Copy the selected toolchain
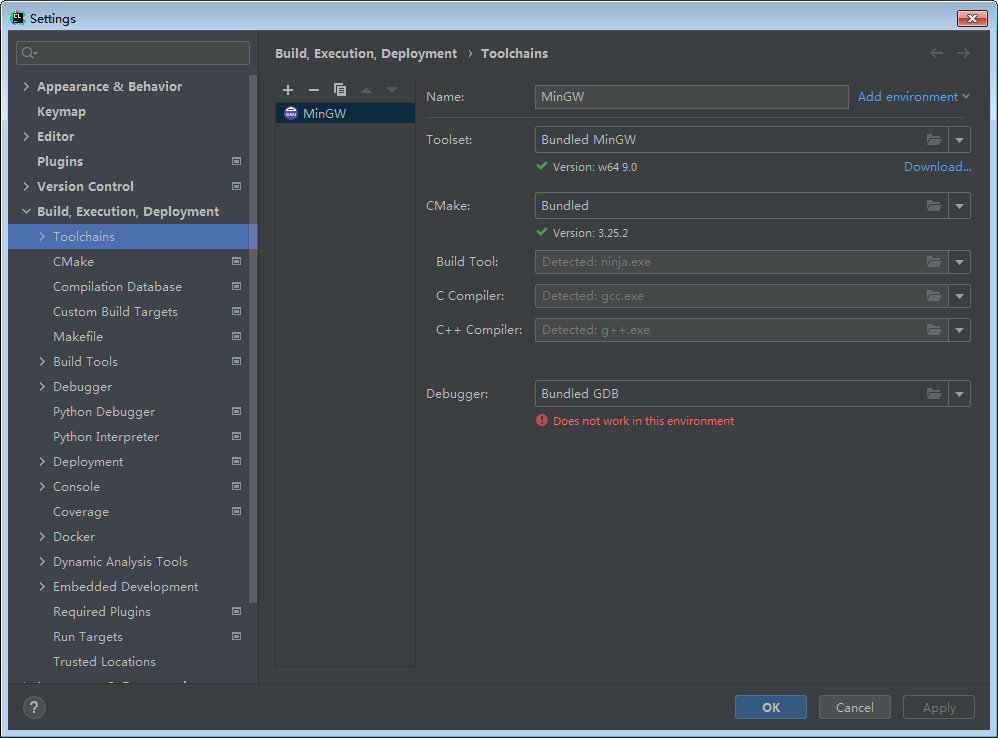Viewport: 998px width, 738px height. click(340, 90)
